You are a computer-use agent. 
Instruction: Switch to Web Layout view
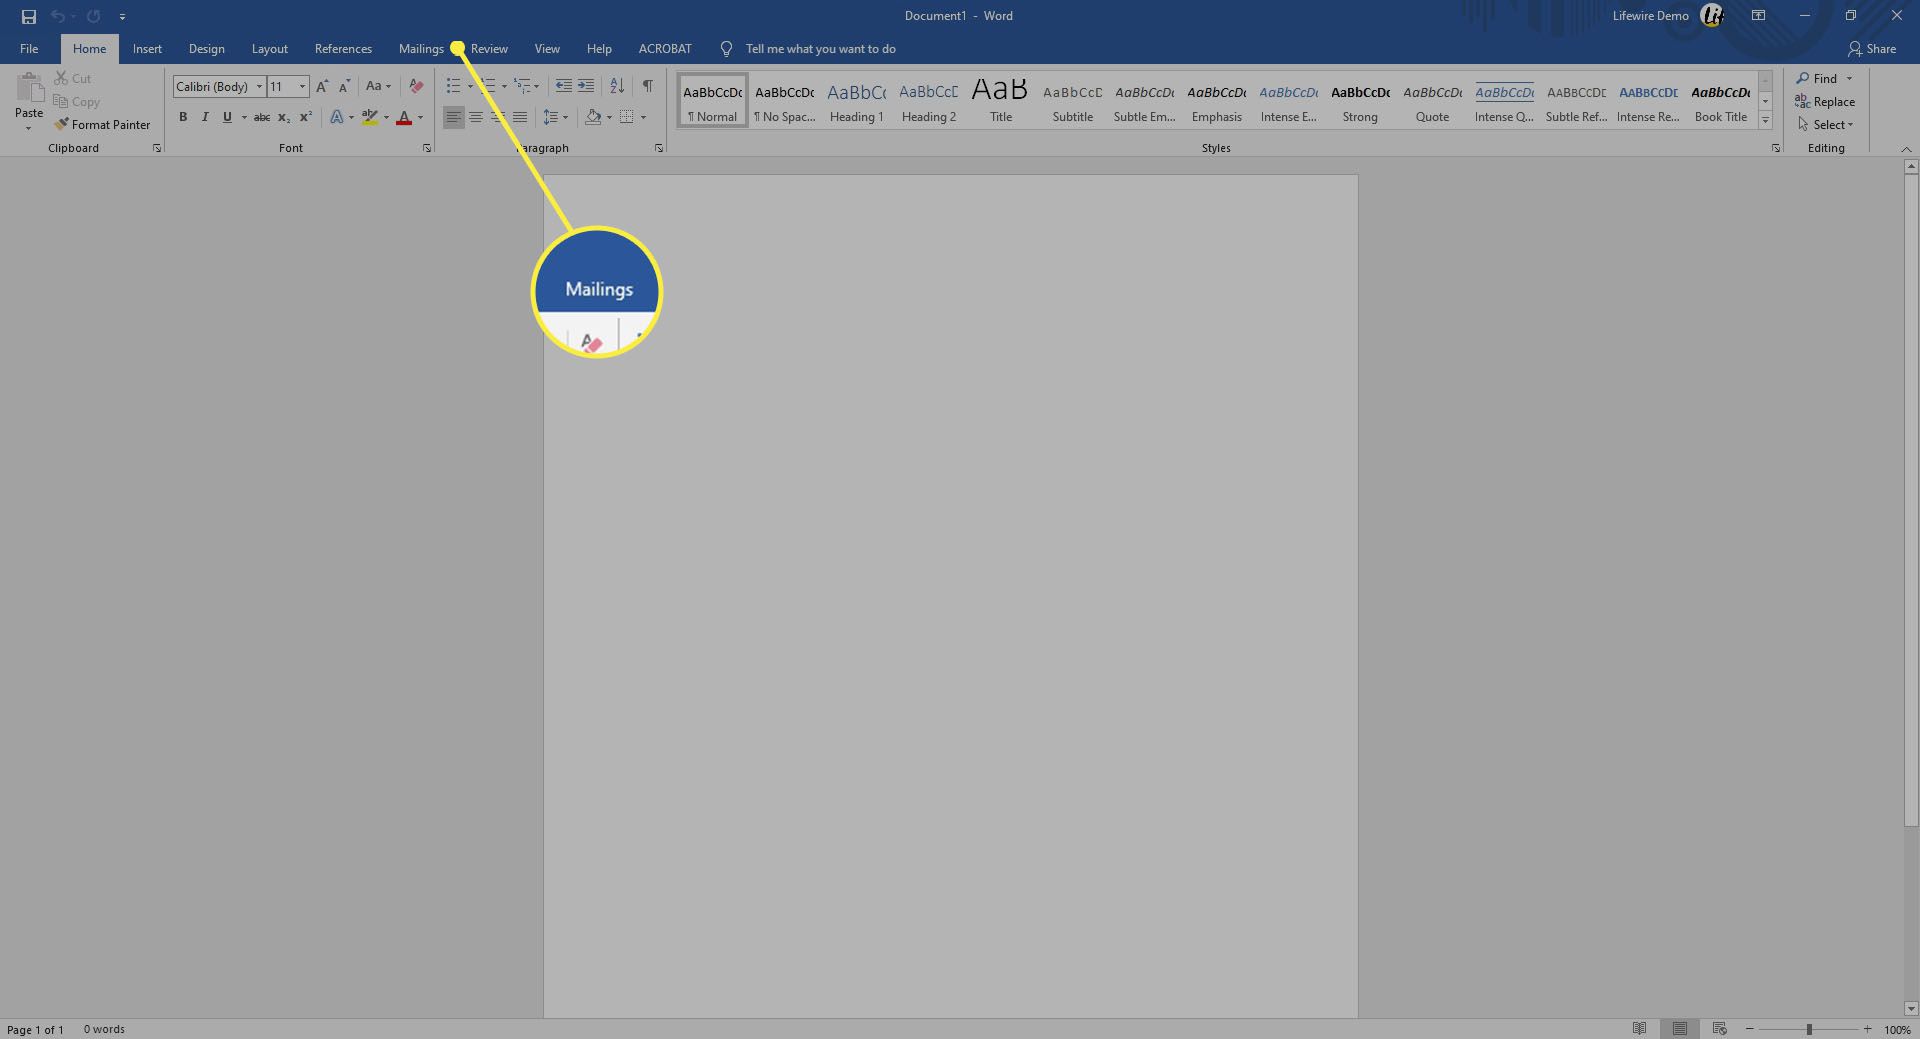pyautogui.click(x=1720, y=1029)
